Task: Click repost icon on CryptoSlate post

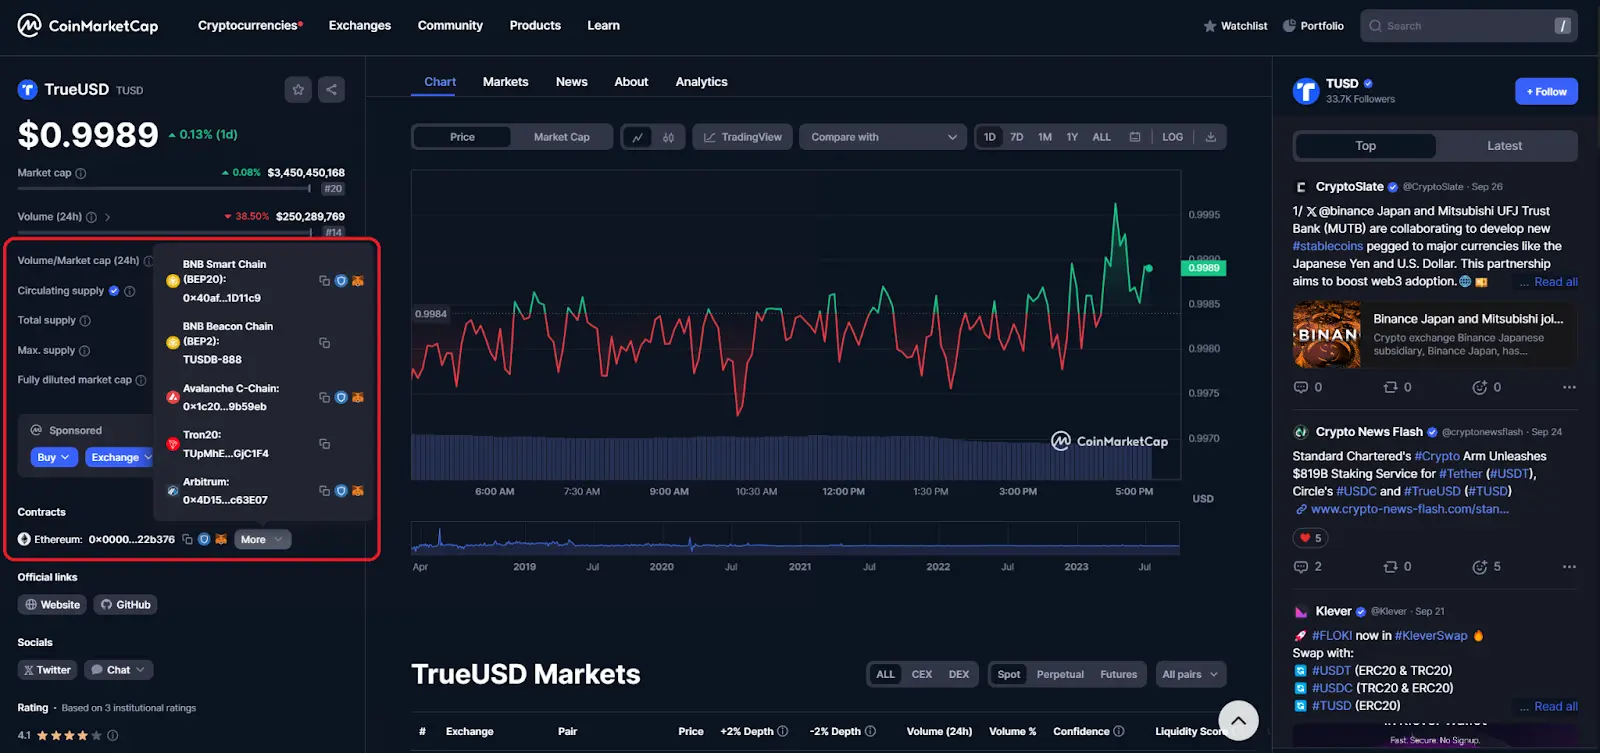Action: pyautogui.click(x=1390, y=387)
